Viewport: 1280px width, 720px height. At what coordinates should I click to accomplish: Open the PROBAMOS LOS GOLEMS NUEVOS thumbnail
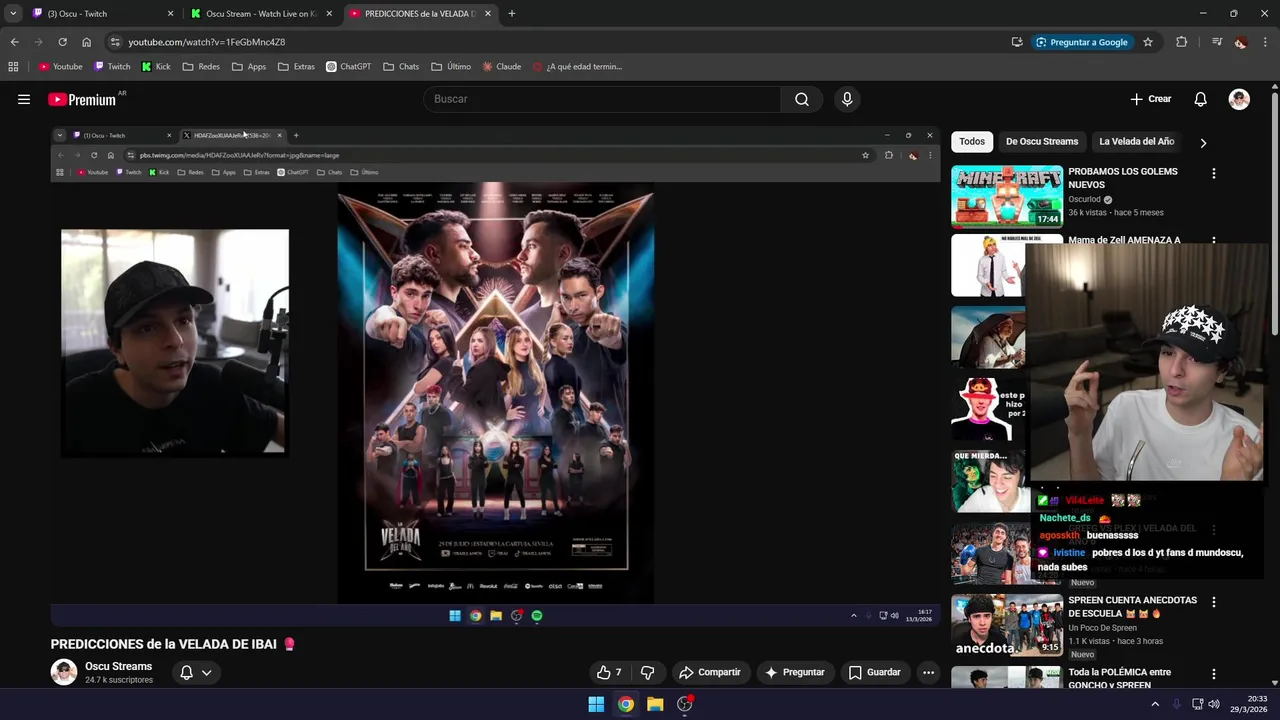[1007, 196]
